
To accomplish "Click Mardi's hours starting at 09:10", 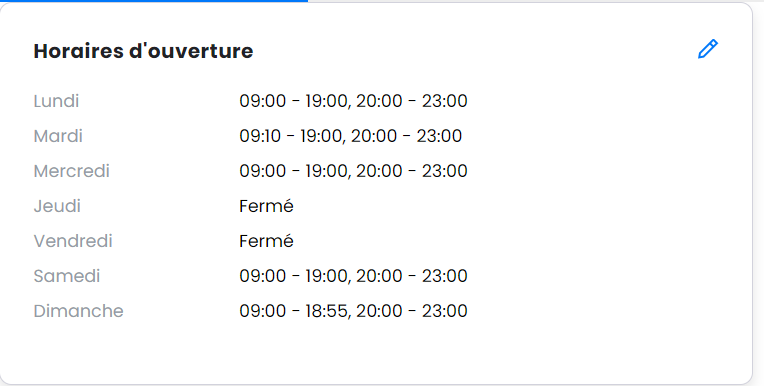I will [x=350, y=136].
